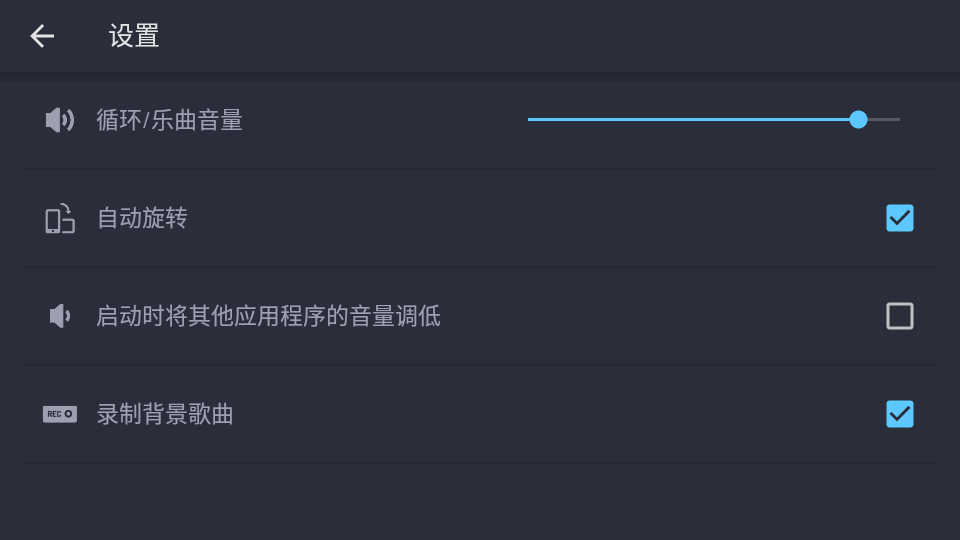Click the speaker icon beside 循环/乐曲音量
The image size is (960, 540).
click(x=60, y=120)
